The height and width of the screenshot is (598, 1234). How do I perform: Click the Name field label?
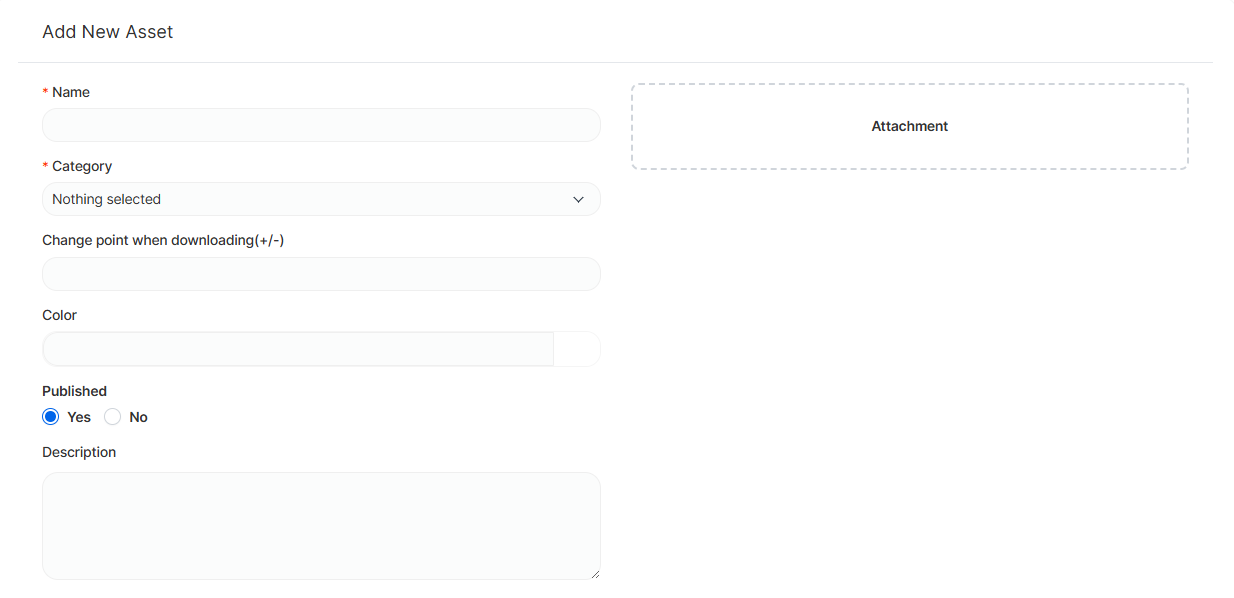(70, 92)
